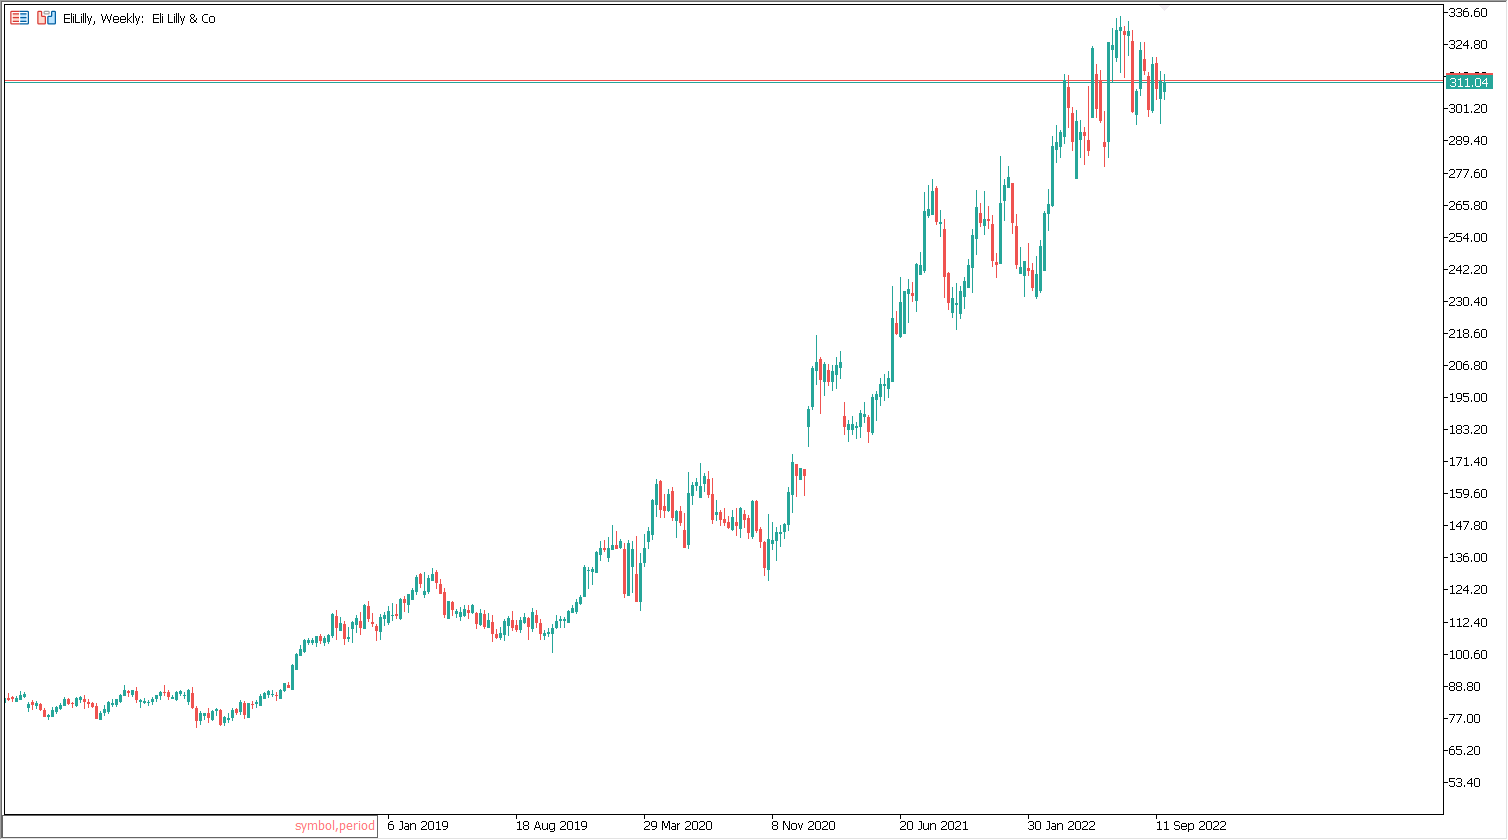Screen dimensions: 1508x840
Task: Click the 6 Jan 2019 date label
Action: pos(418,826)
